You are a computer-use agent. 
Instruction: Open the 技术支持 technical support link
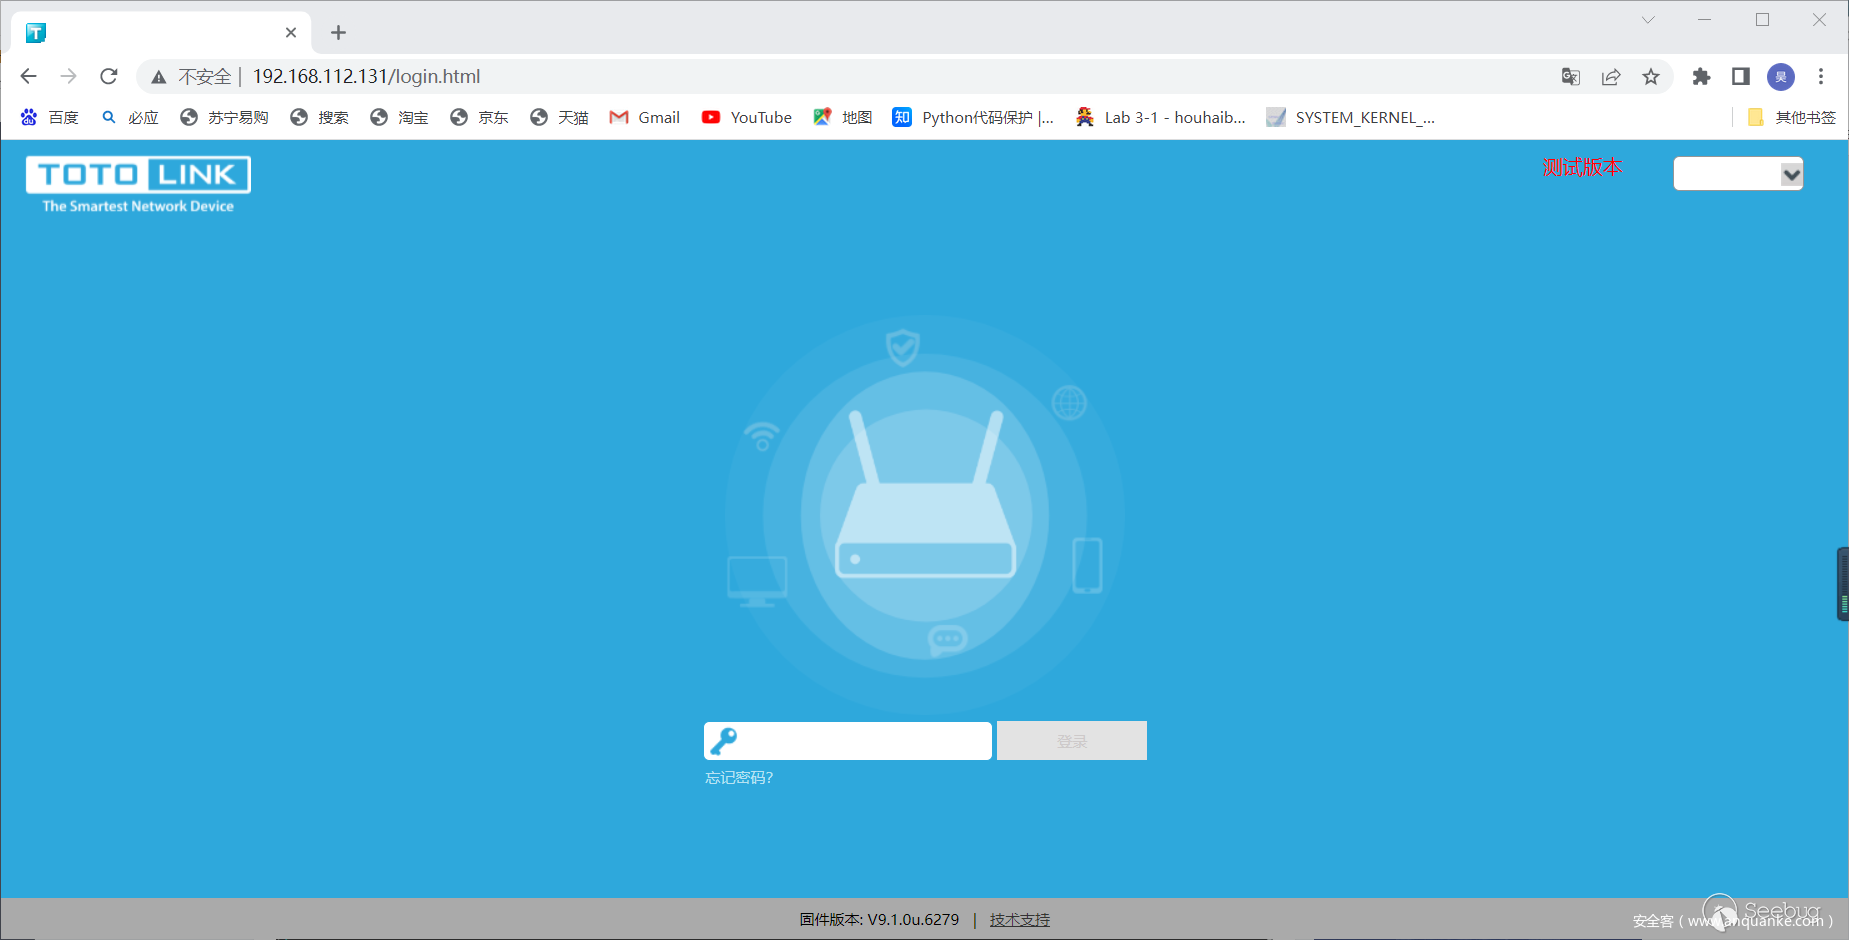(1020, 920)
